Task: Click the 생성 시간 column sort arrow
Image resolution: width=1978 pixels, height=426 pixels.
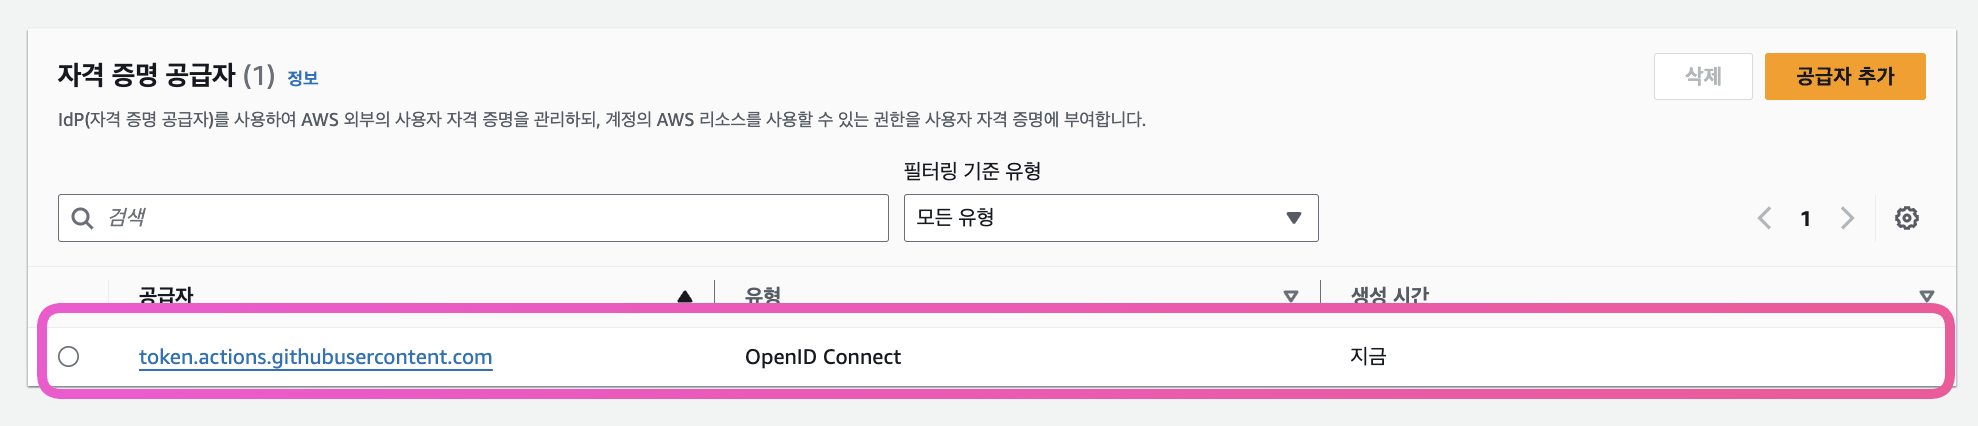Action: (1927, 296)
